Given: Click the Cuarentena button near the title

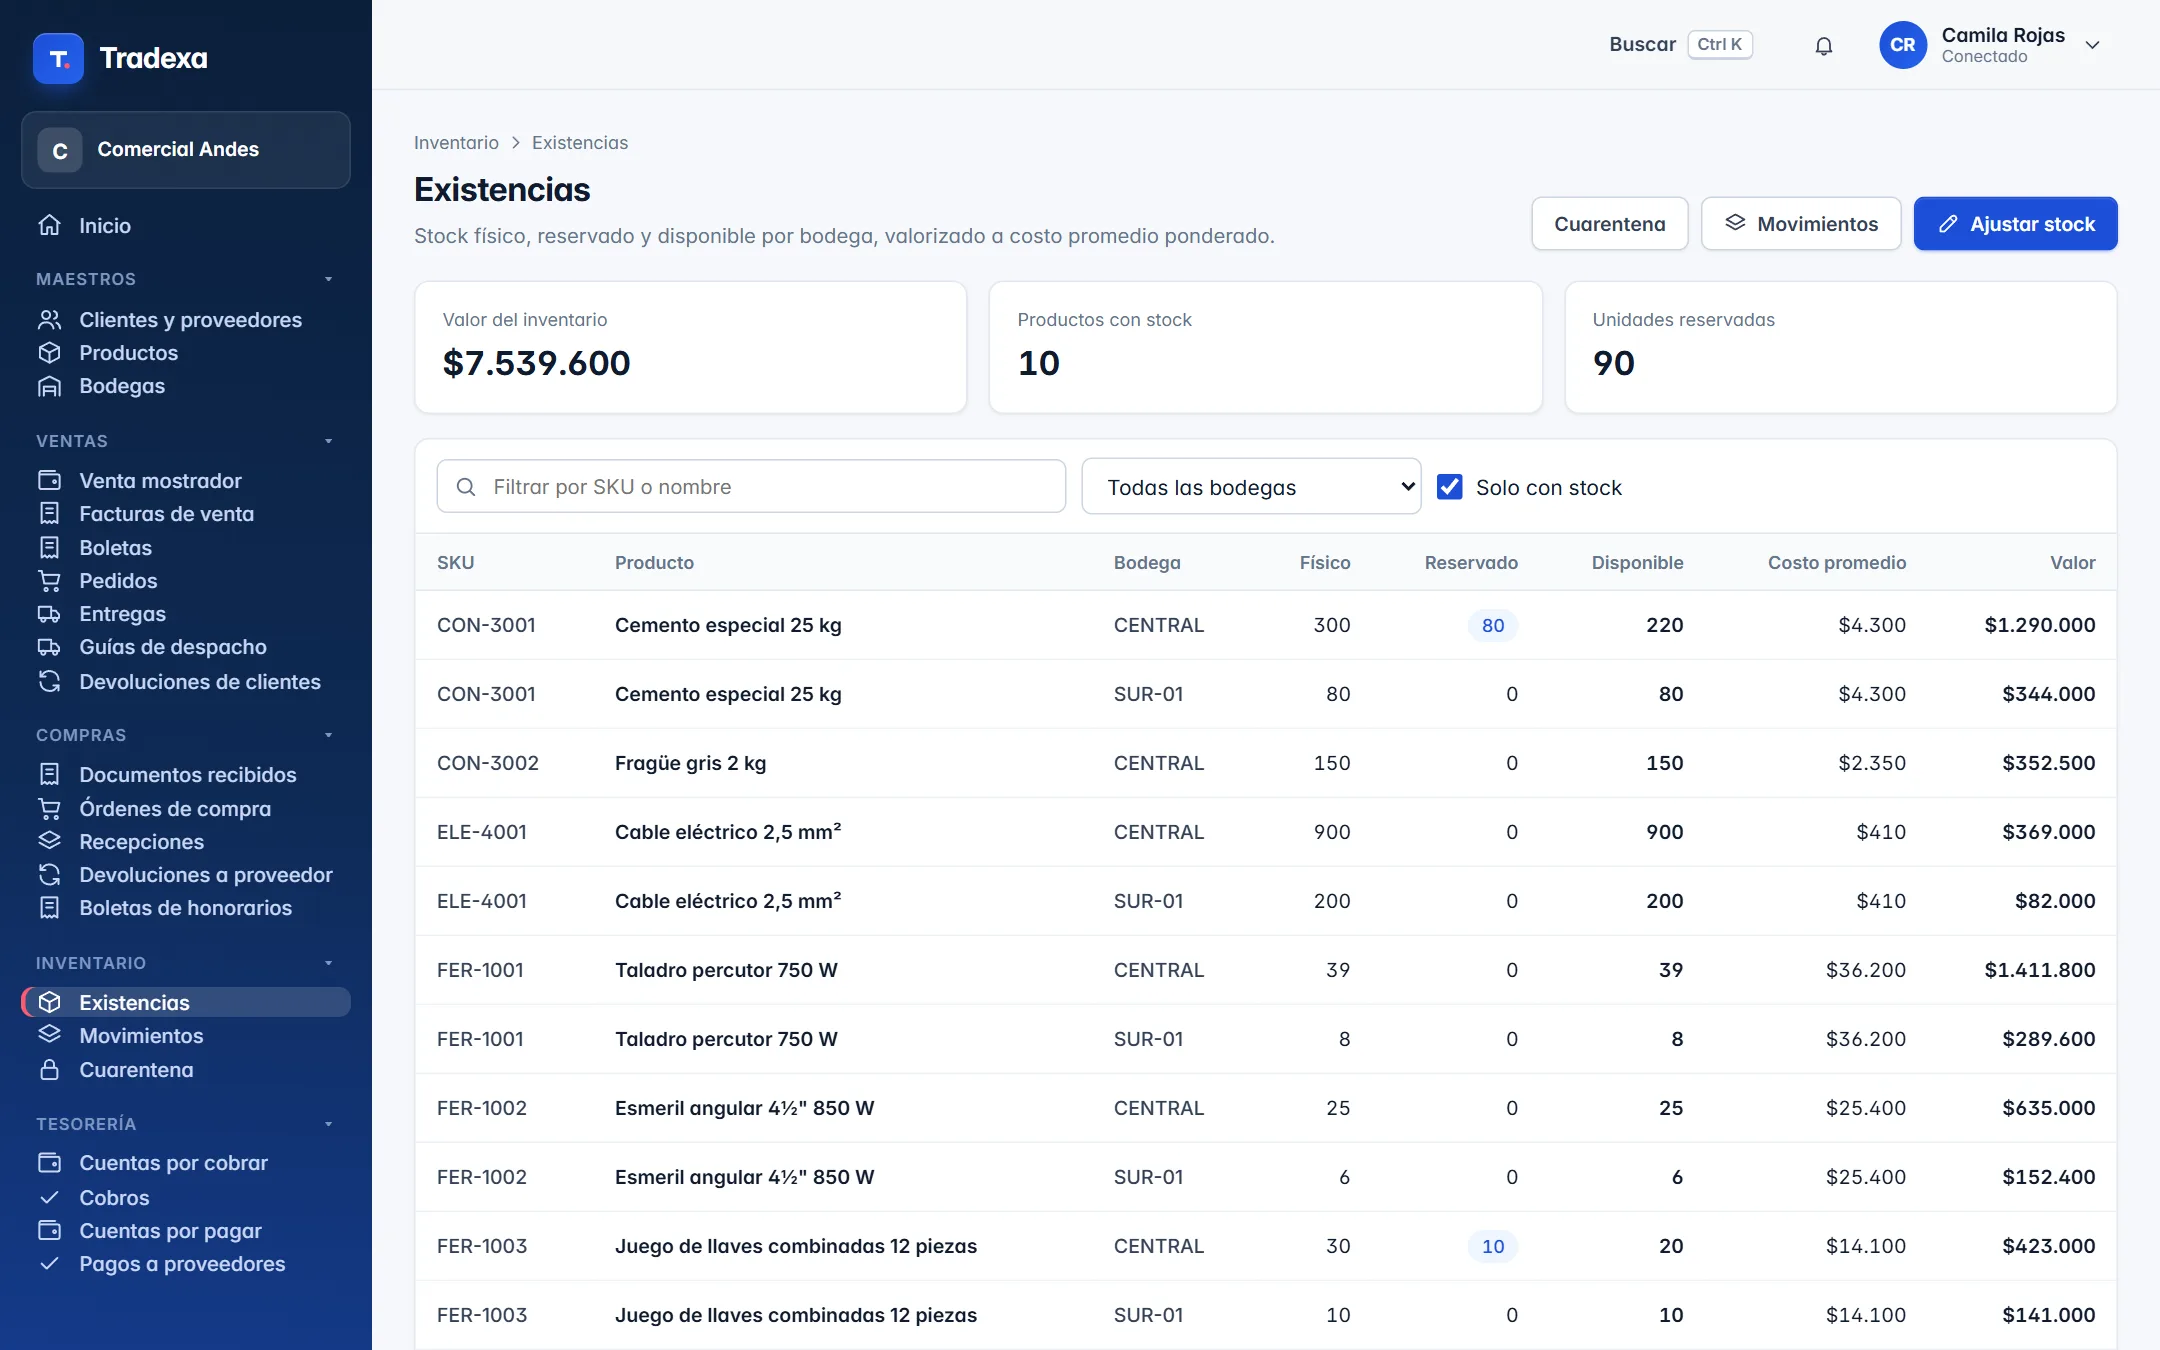Looking at the screenshot, I should (x=1609, y=224).
